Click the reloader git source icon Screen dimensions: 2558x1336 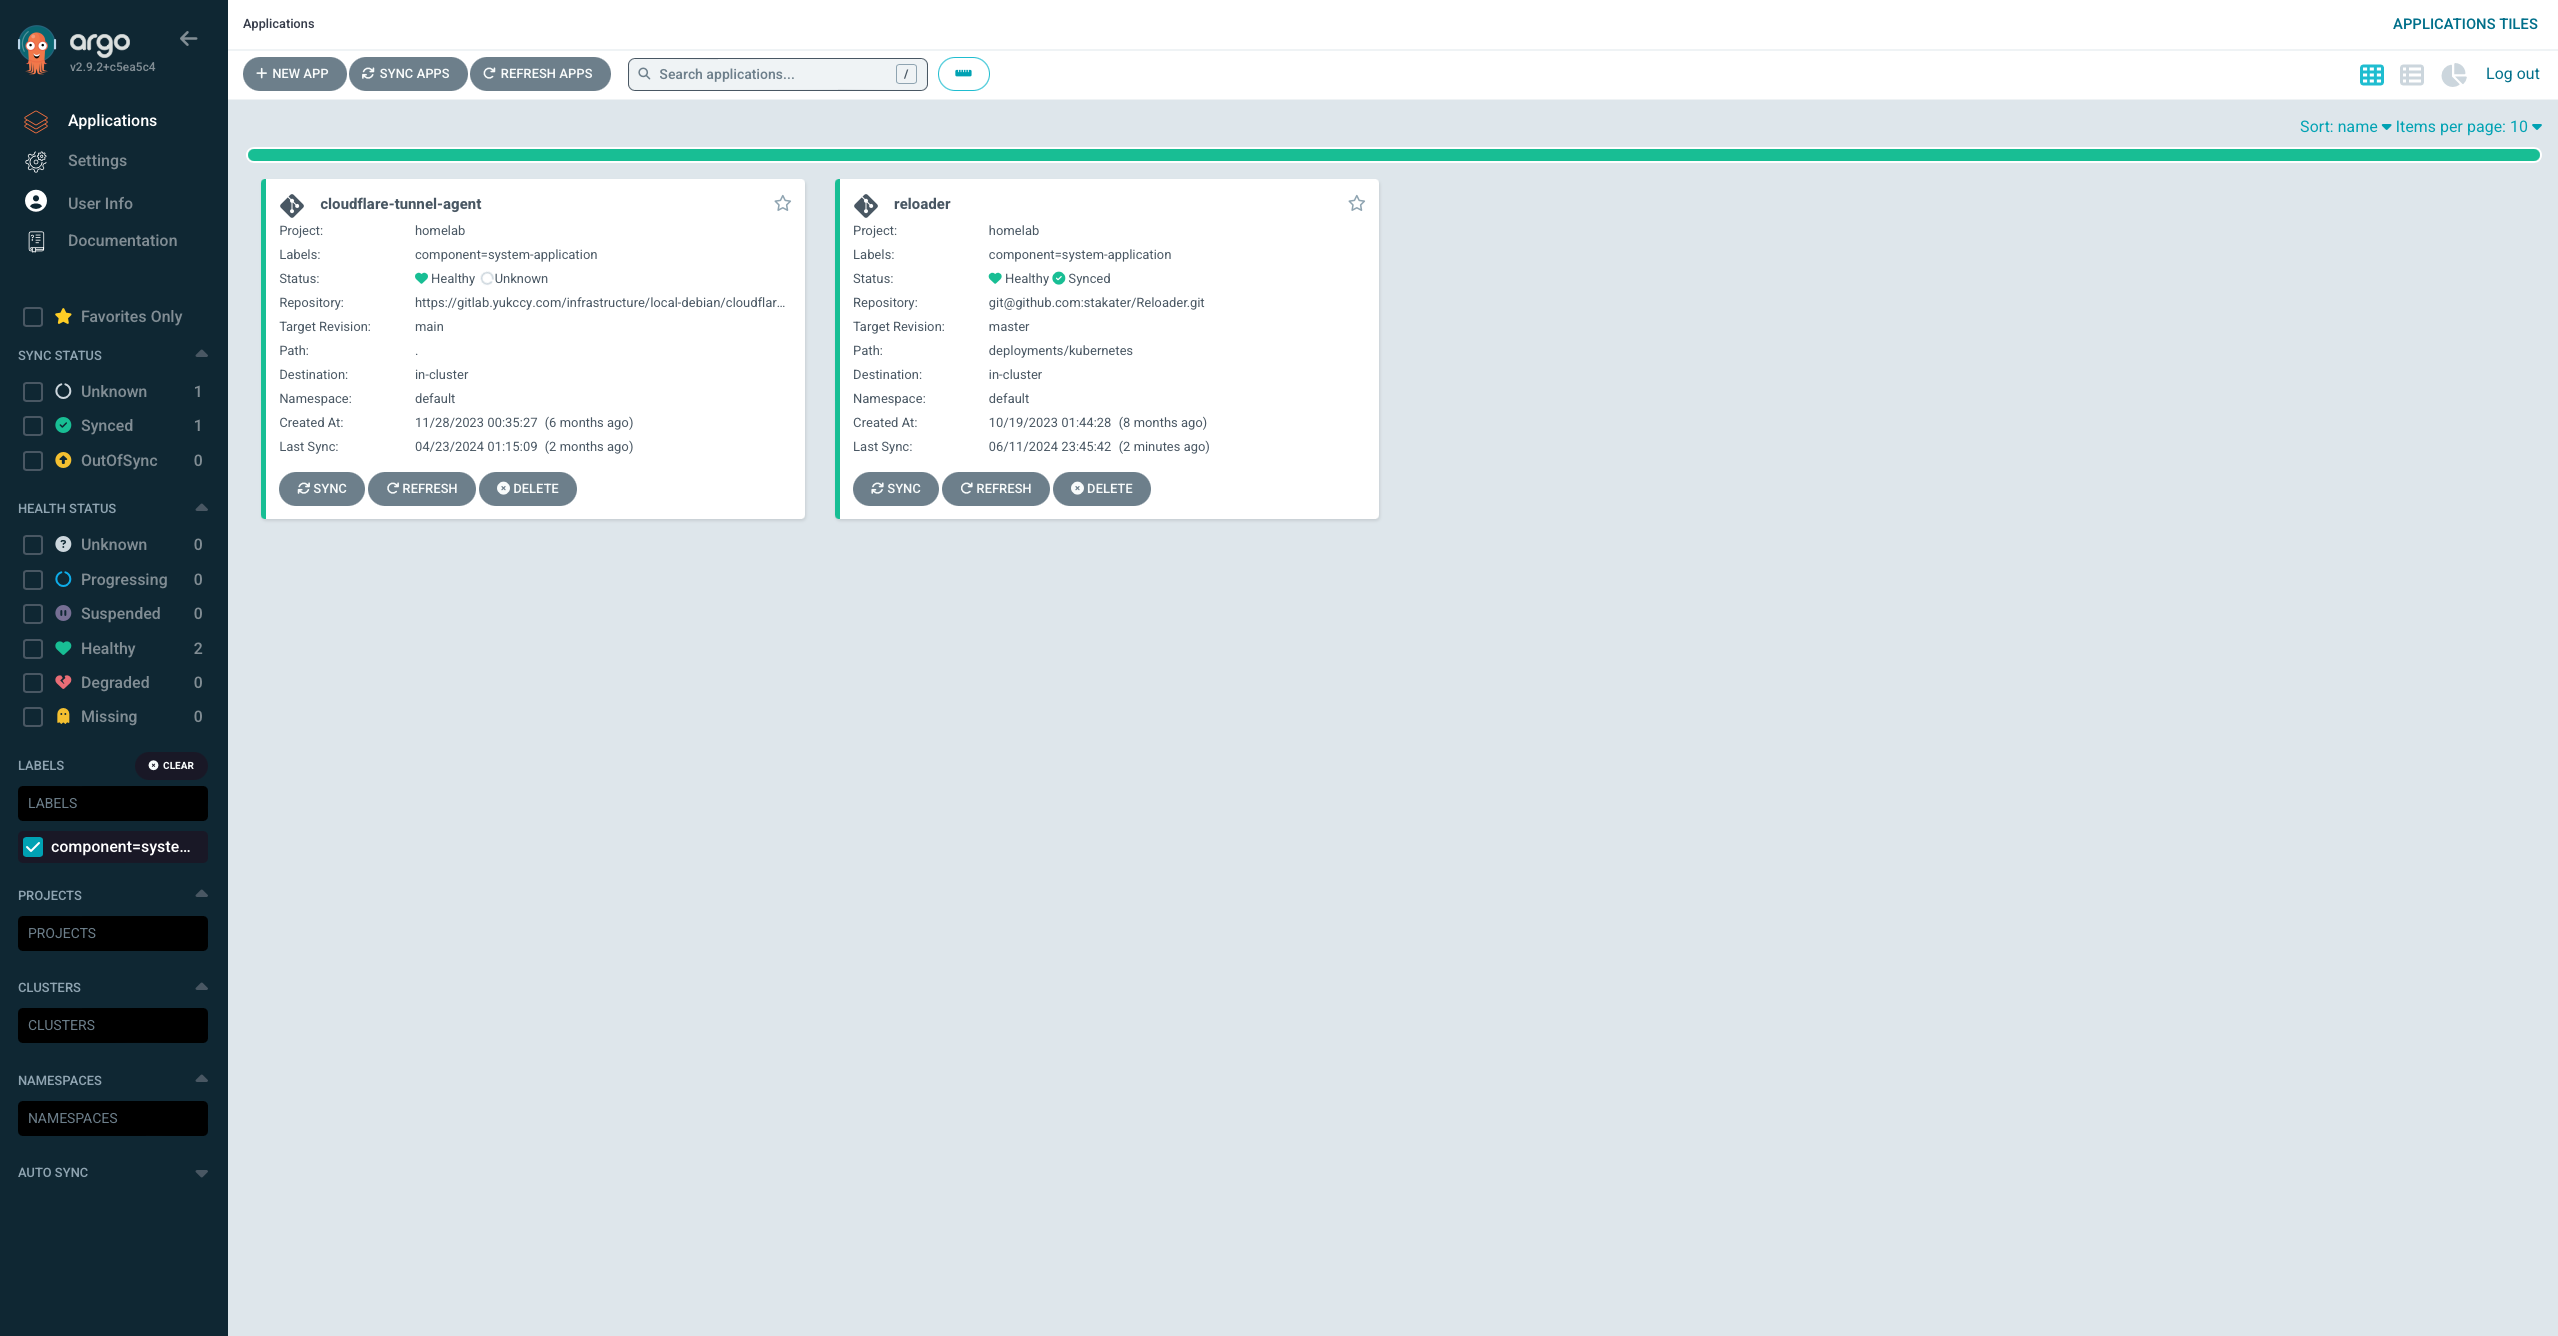[866, 205]
